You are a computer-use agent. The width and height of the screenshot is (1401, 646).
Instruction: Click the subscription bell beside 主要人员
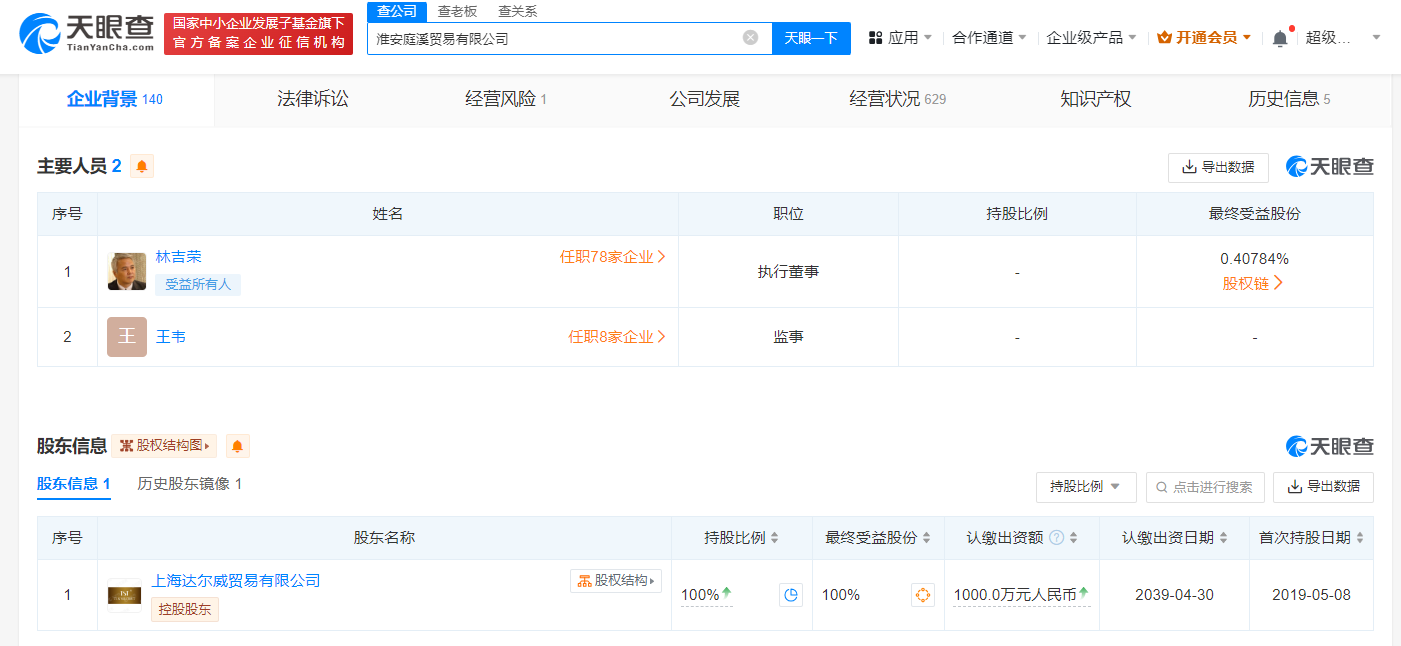141,166
